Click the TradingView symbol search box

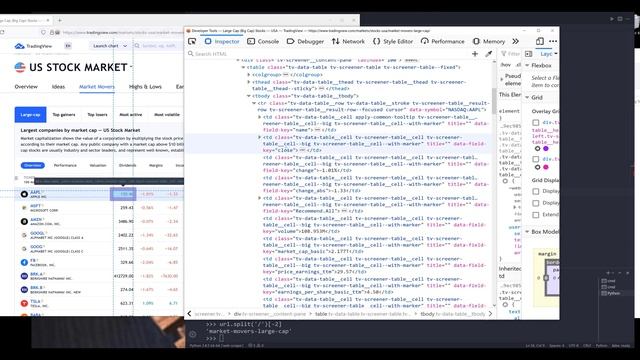(x=158, y=46)
